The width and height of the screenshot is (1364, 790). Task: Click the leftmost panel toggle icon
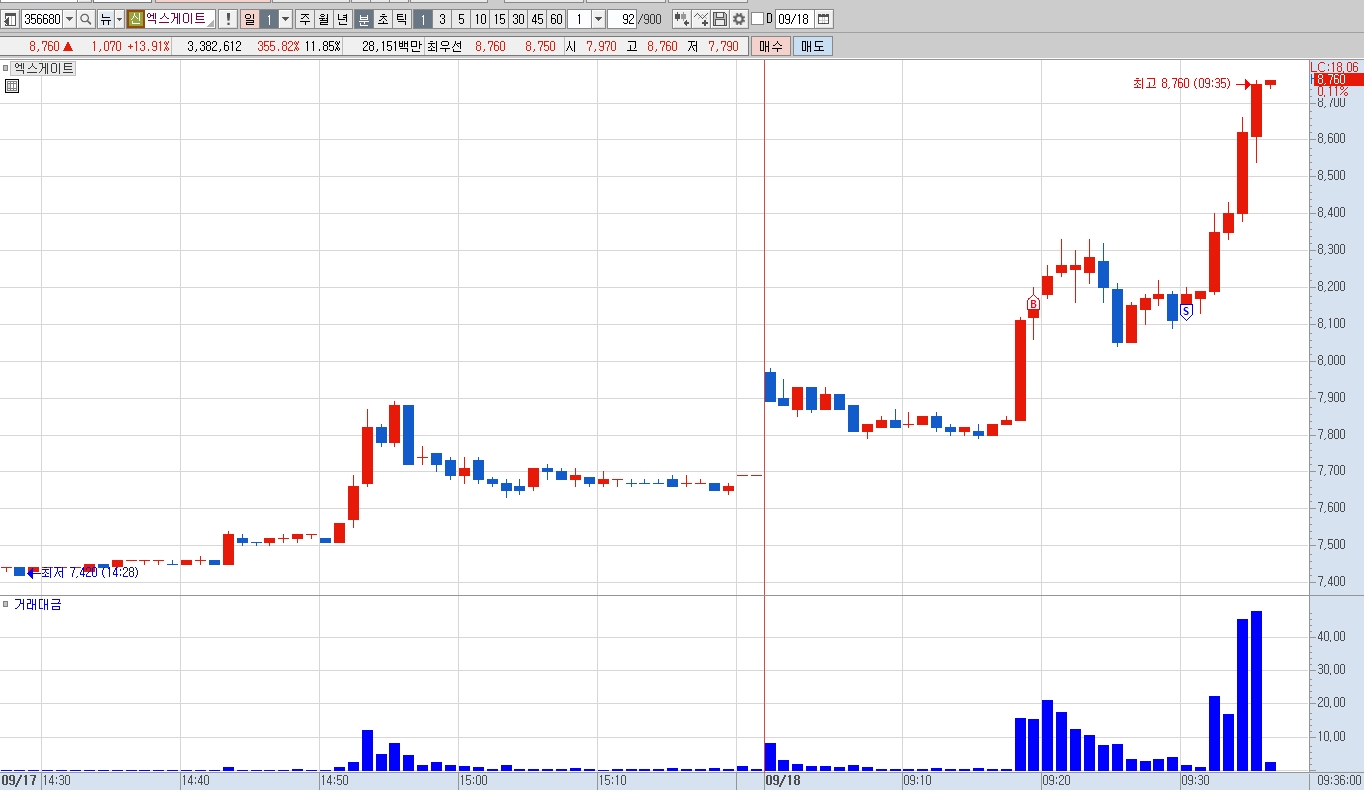coord(9,19)
